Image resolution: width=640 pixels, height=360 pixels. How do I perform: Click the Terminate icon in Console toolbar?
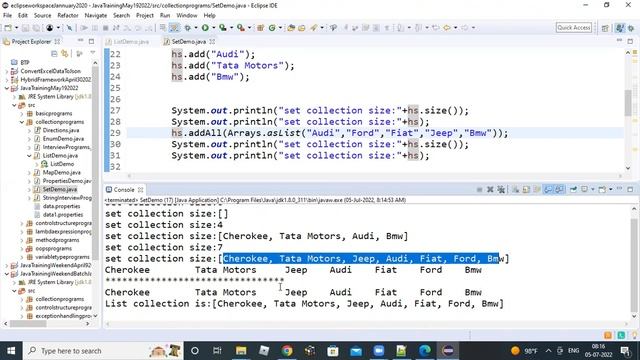click(480, 189)
